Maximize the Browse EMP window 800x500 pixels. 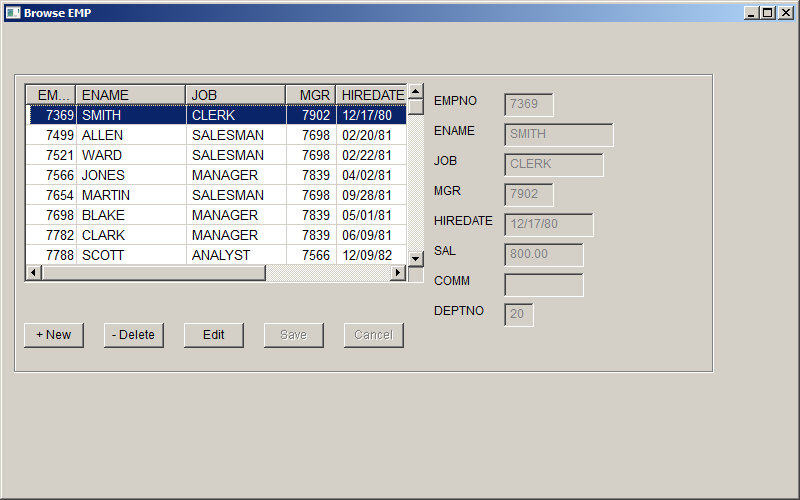(x=767, y=12)
